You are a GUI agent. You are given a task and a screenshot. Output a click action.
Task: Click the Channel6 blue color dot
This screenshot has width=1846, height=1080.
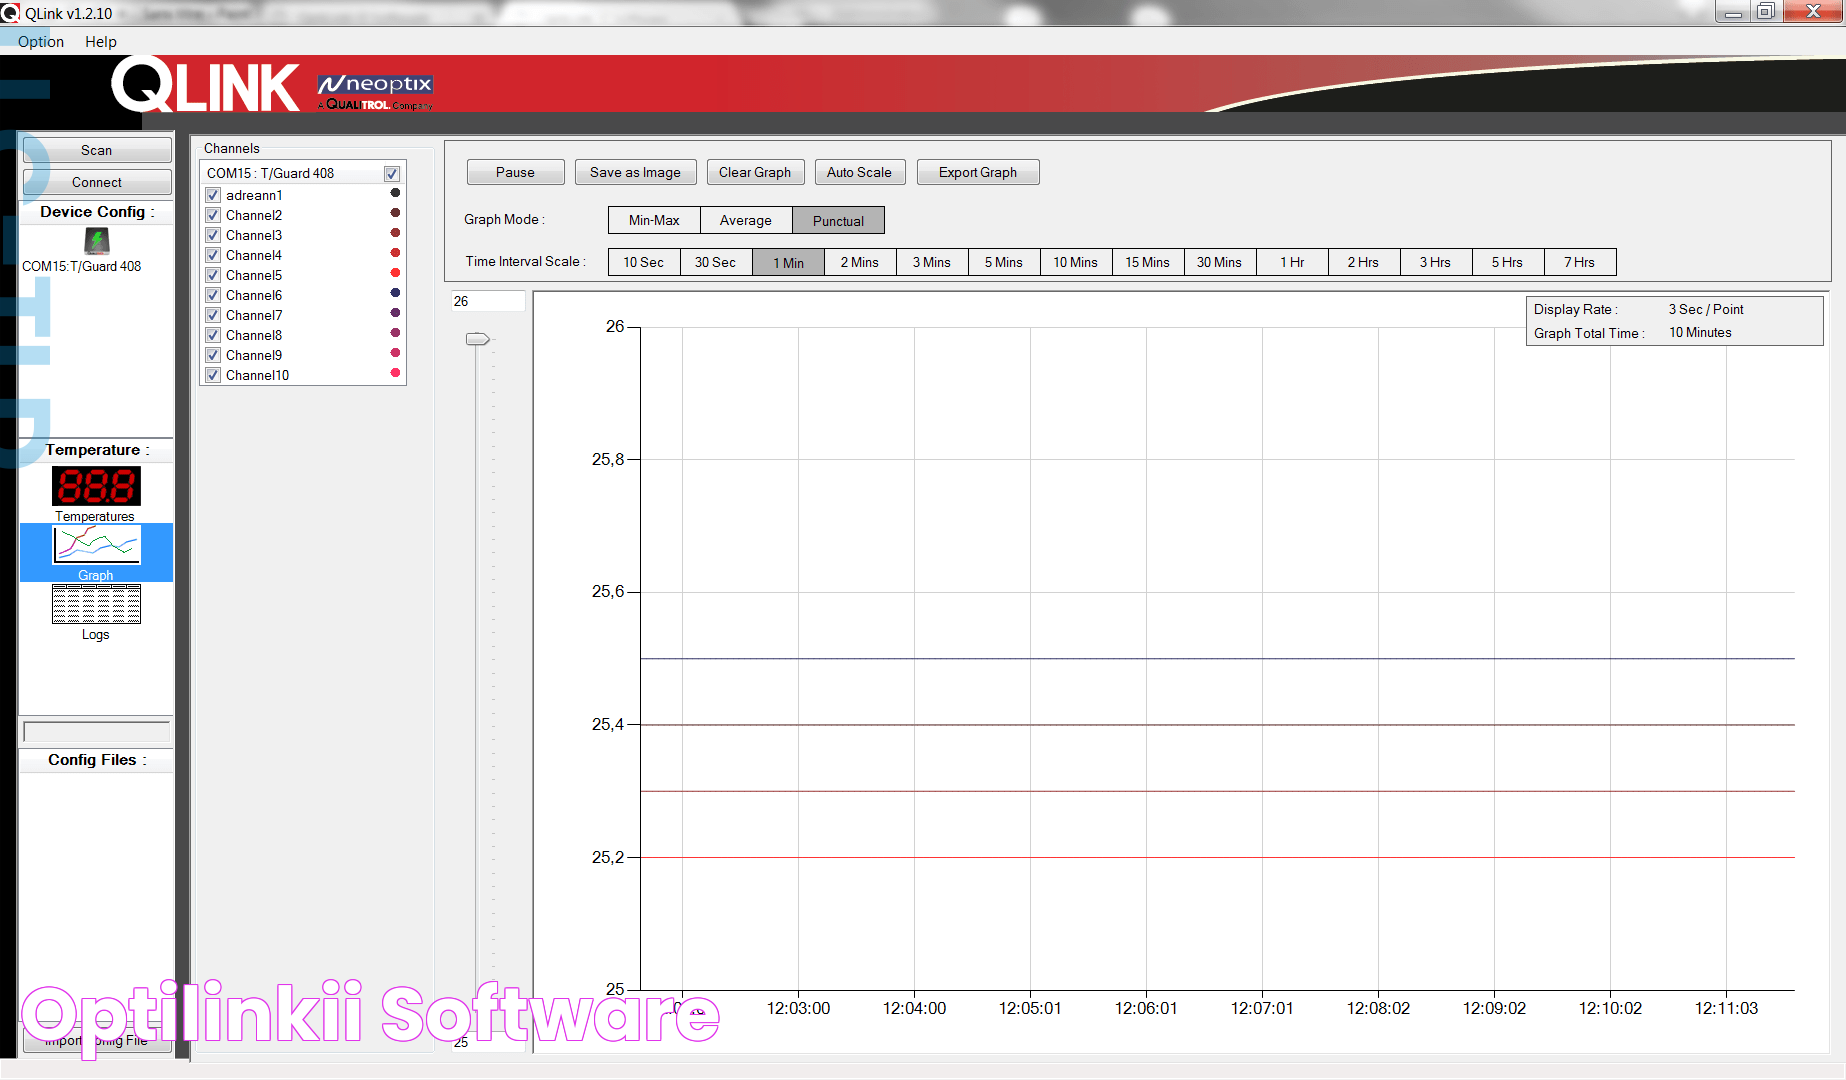[395, 293]
